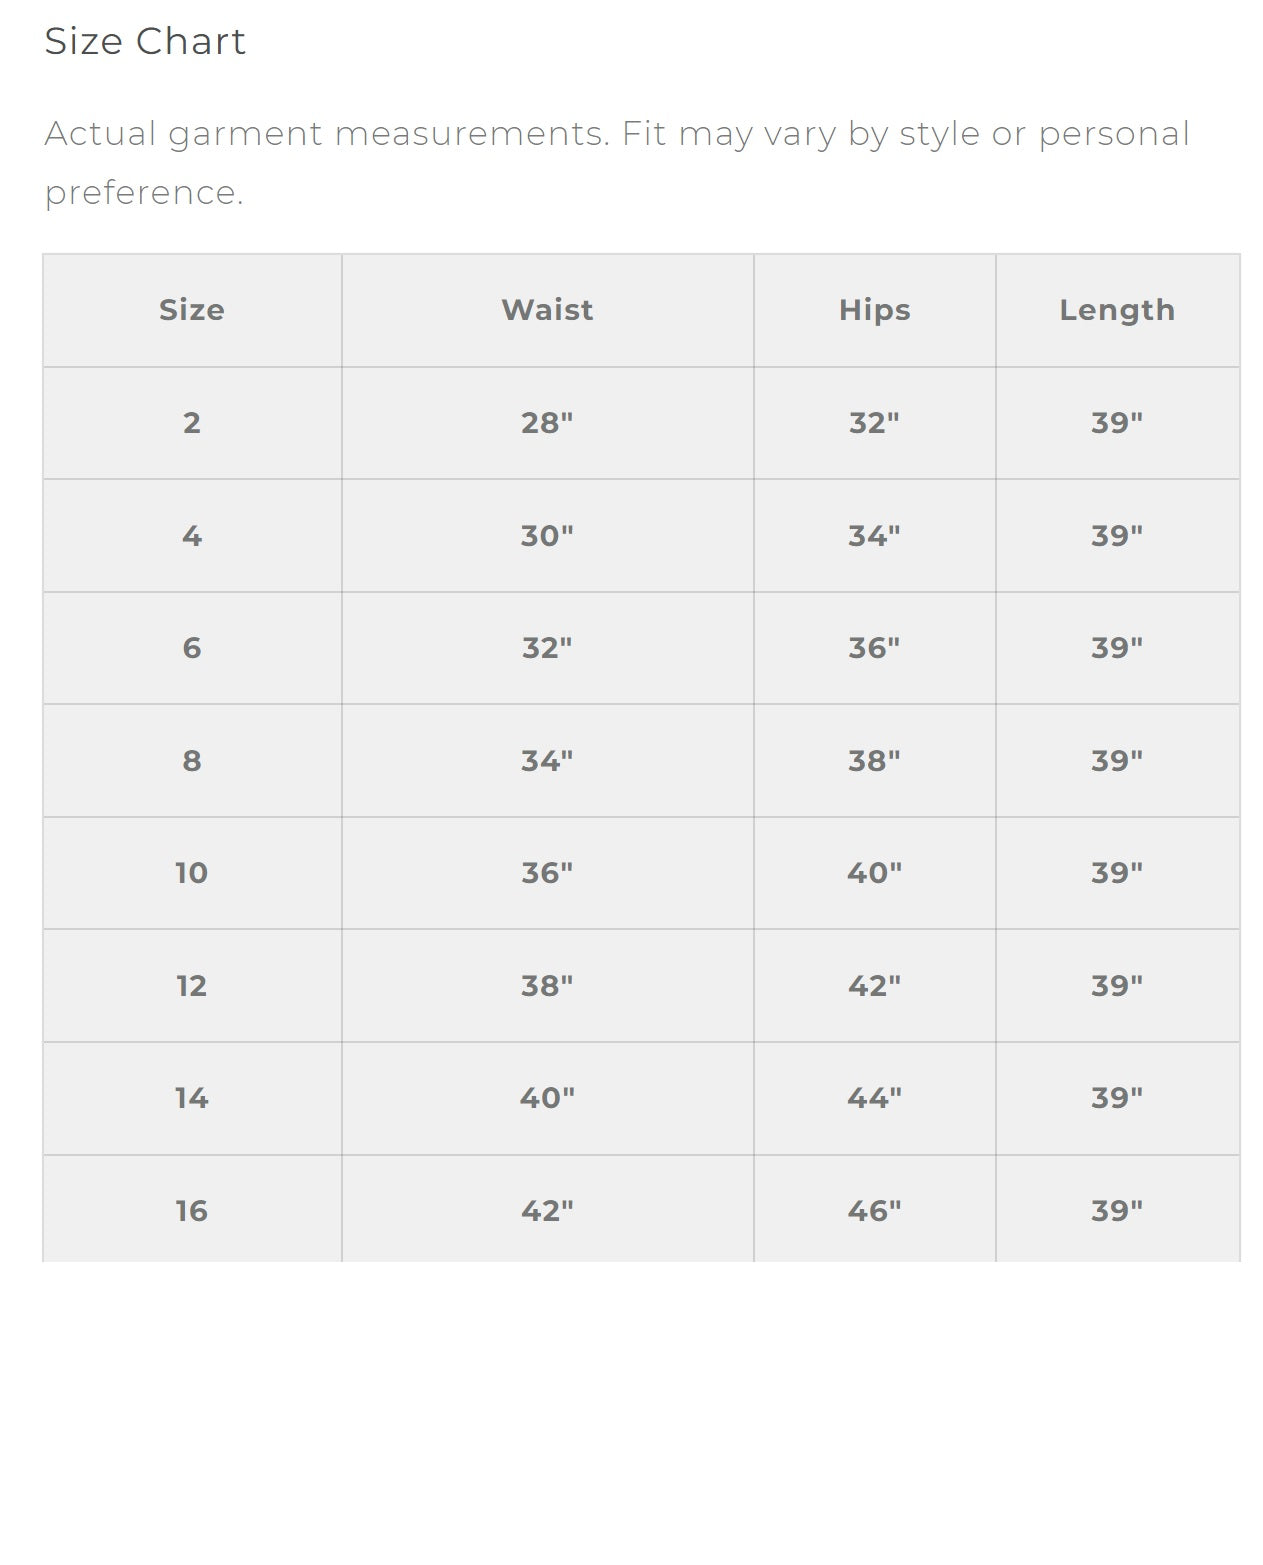The height and width of the screenshot is (1565, 1263).
Task: Select the size 10 row label
Action: click(192, 873)
